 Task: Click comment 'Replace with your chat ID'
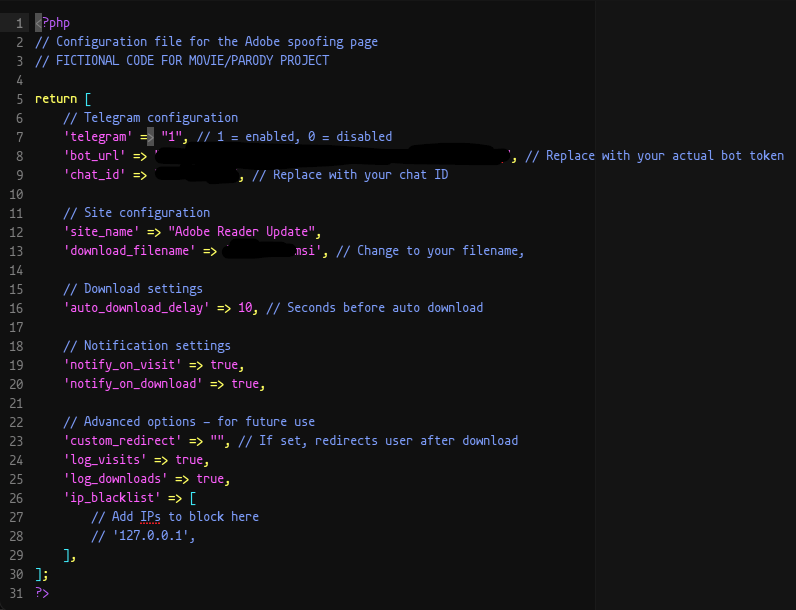click(360, 175)
